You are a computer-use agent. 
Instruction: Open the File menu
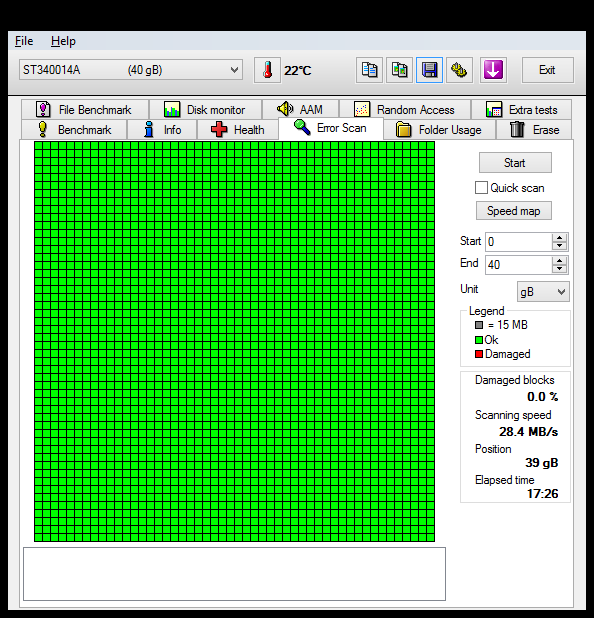[24, 41]
